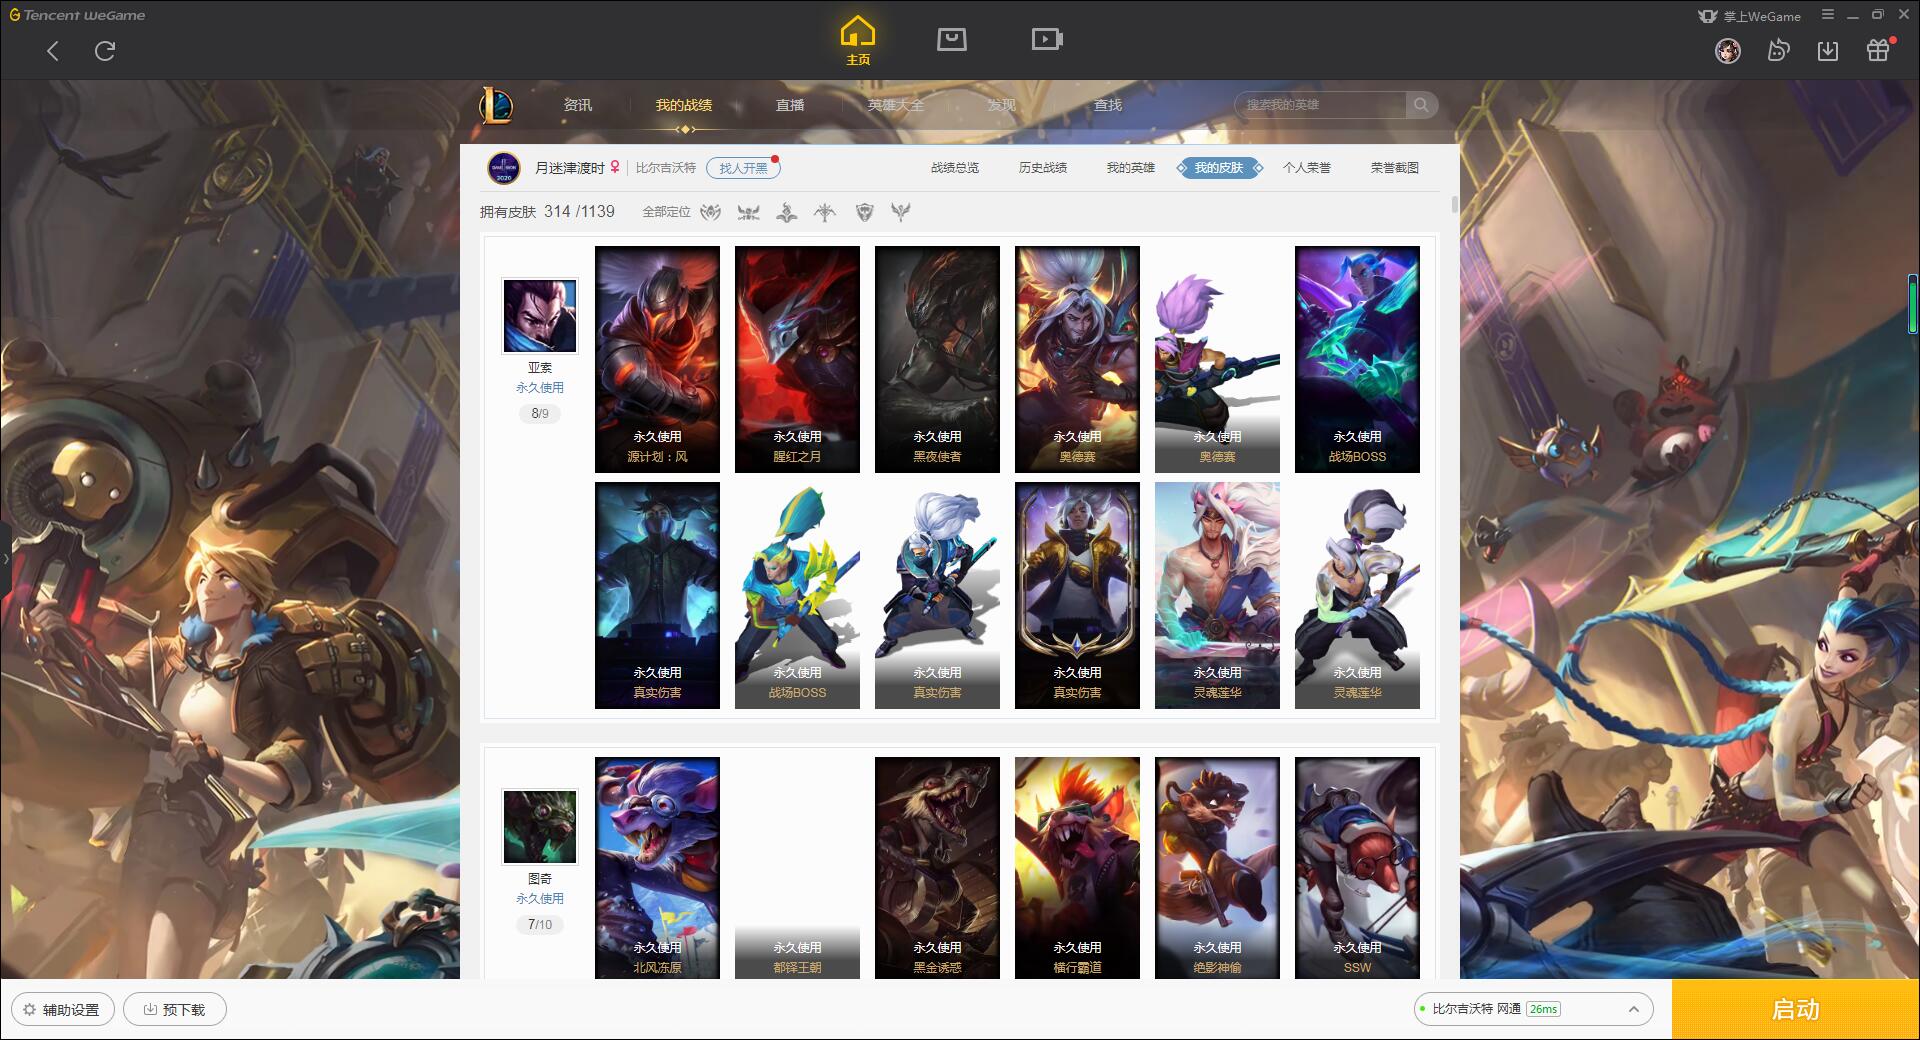Filter skins by the first role icon
This screenshot has height=1040, width=1920.
[710, 212]
